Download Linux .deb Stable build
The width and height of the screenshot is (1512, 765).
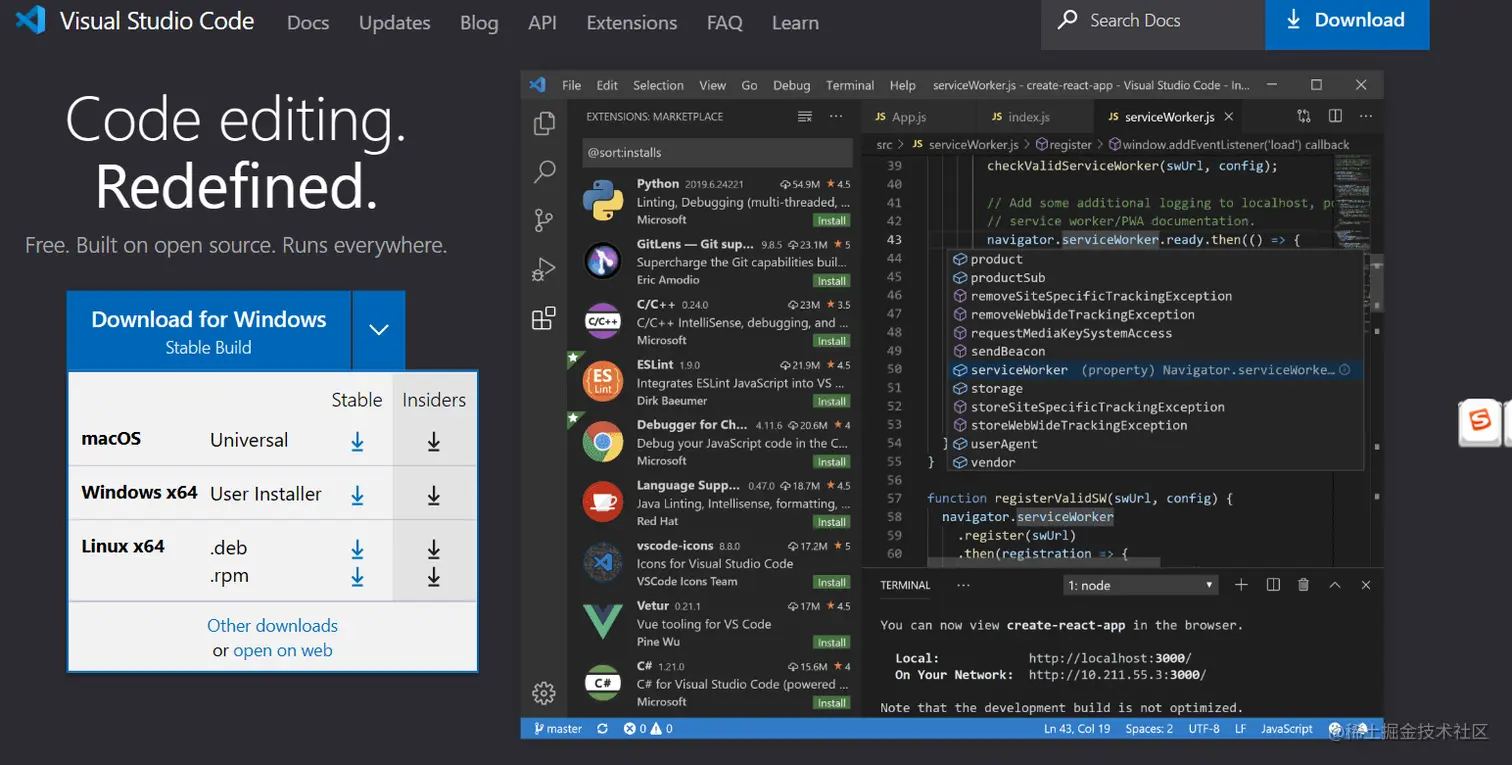357,549
